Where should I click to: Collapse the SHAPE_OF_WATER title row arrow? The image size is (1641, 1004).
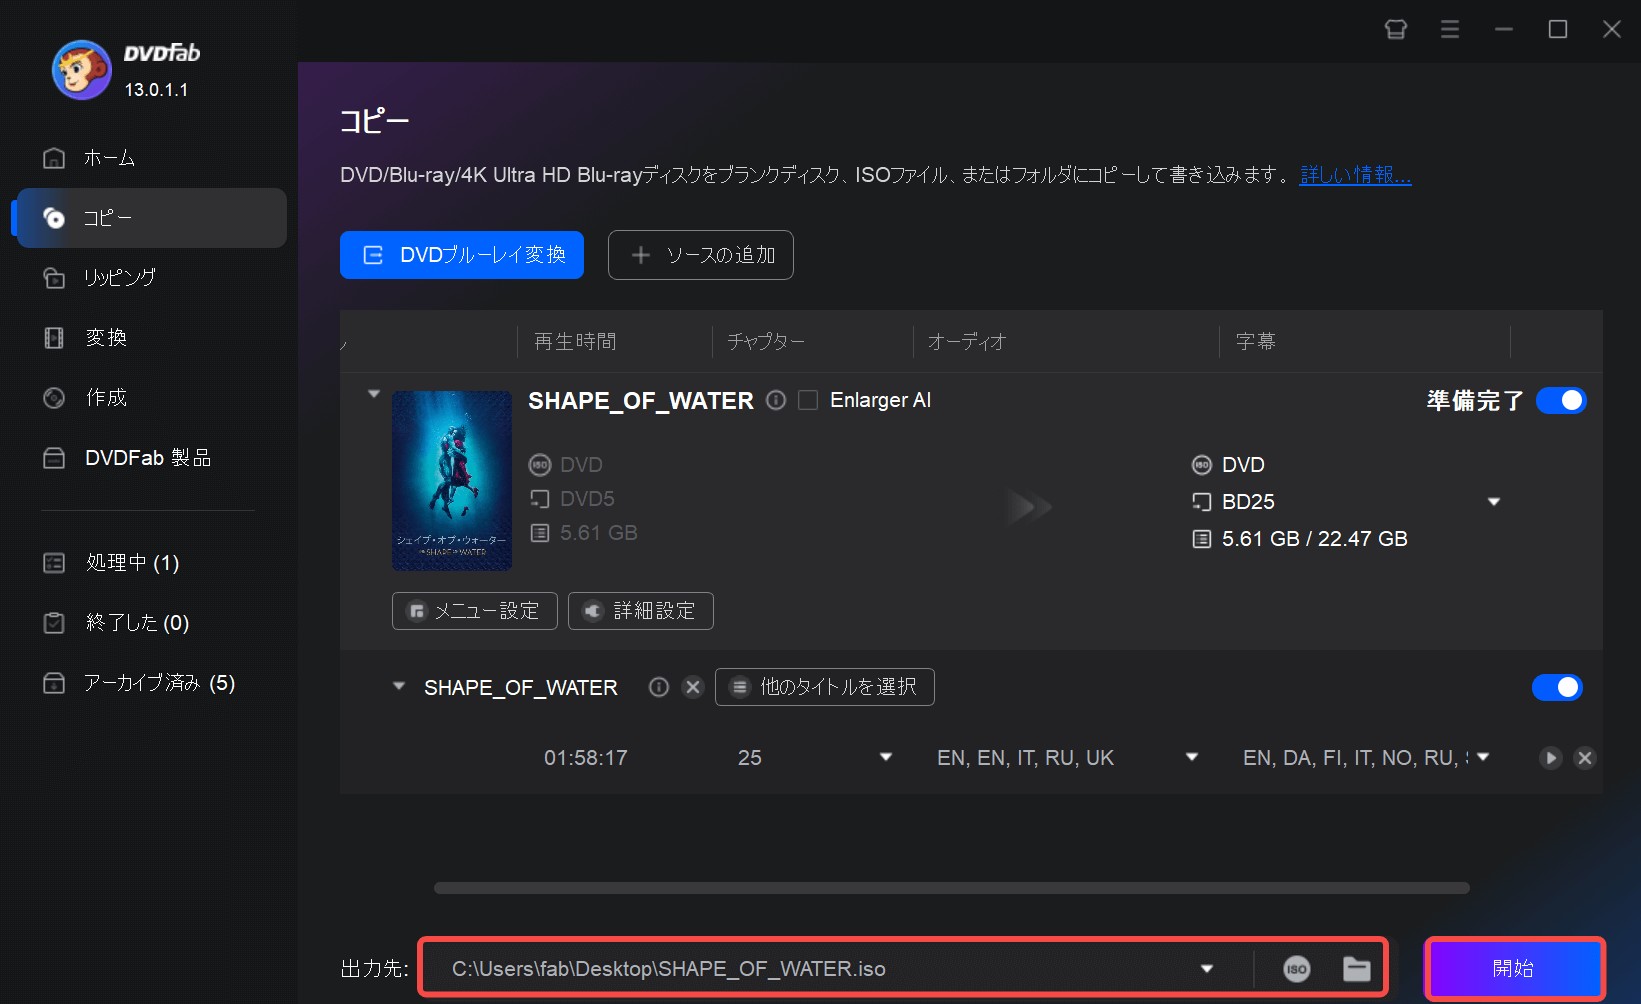[399, 687]
